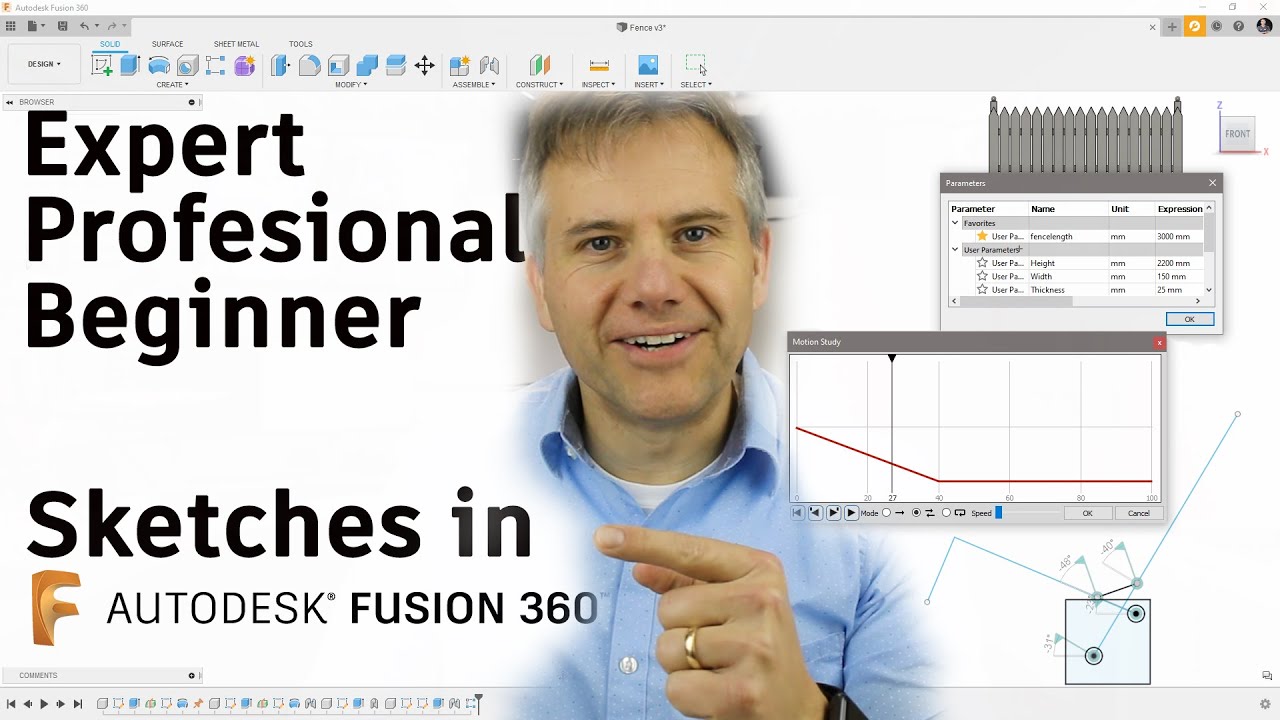
Task: Click the Undo arrow
Action: click(84, 26)
